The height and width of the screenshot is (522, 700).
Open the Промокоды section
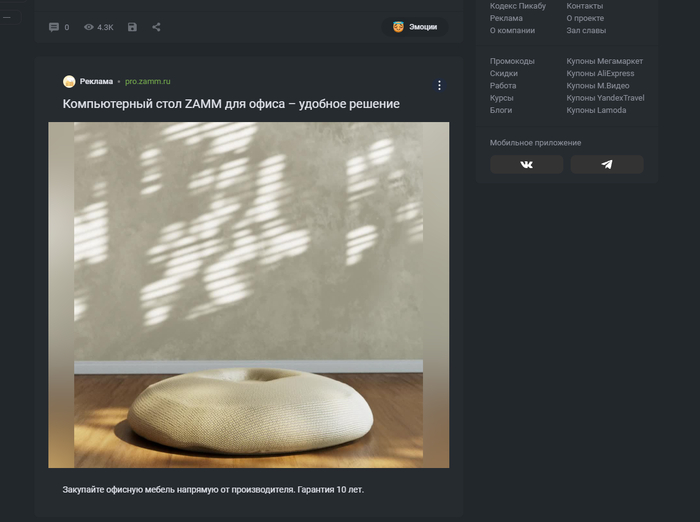[512, 61]
